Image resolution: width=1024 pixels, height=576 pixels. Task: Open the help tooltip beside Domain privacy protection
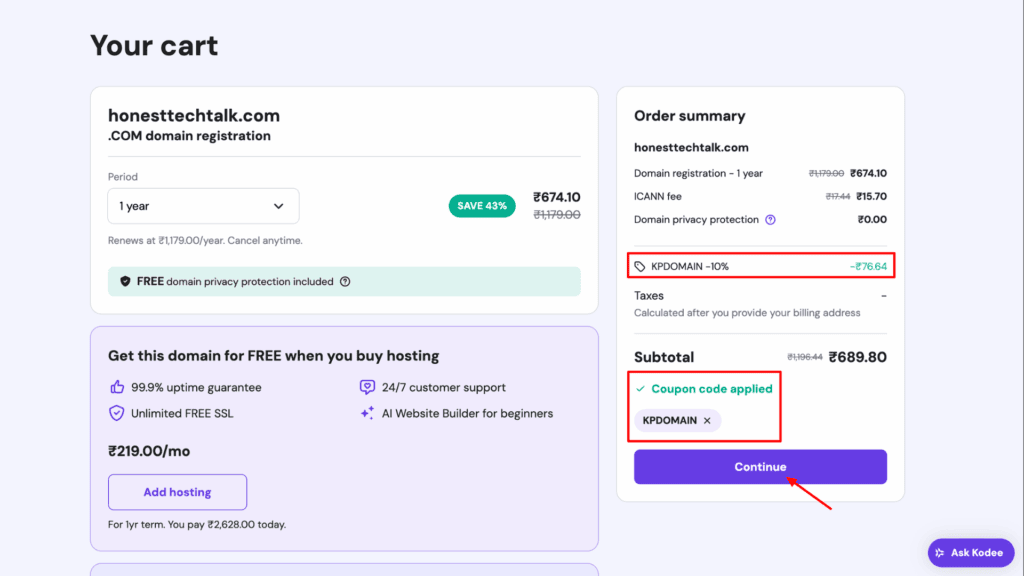[768, 220]
